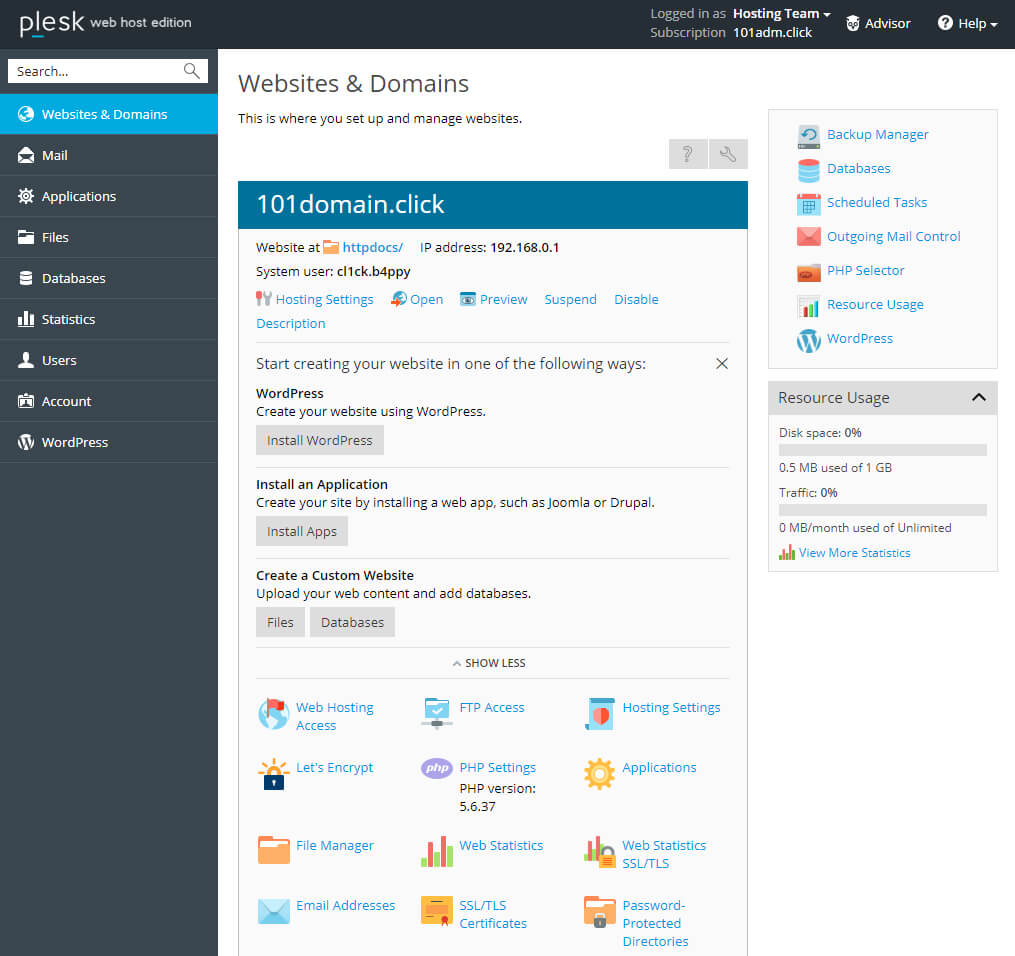Screen dimensions: 1015x956
Task: Open the Hosting Team user dropdown
Action: pos(781,14)
